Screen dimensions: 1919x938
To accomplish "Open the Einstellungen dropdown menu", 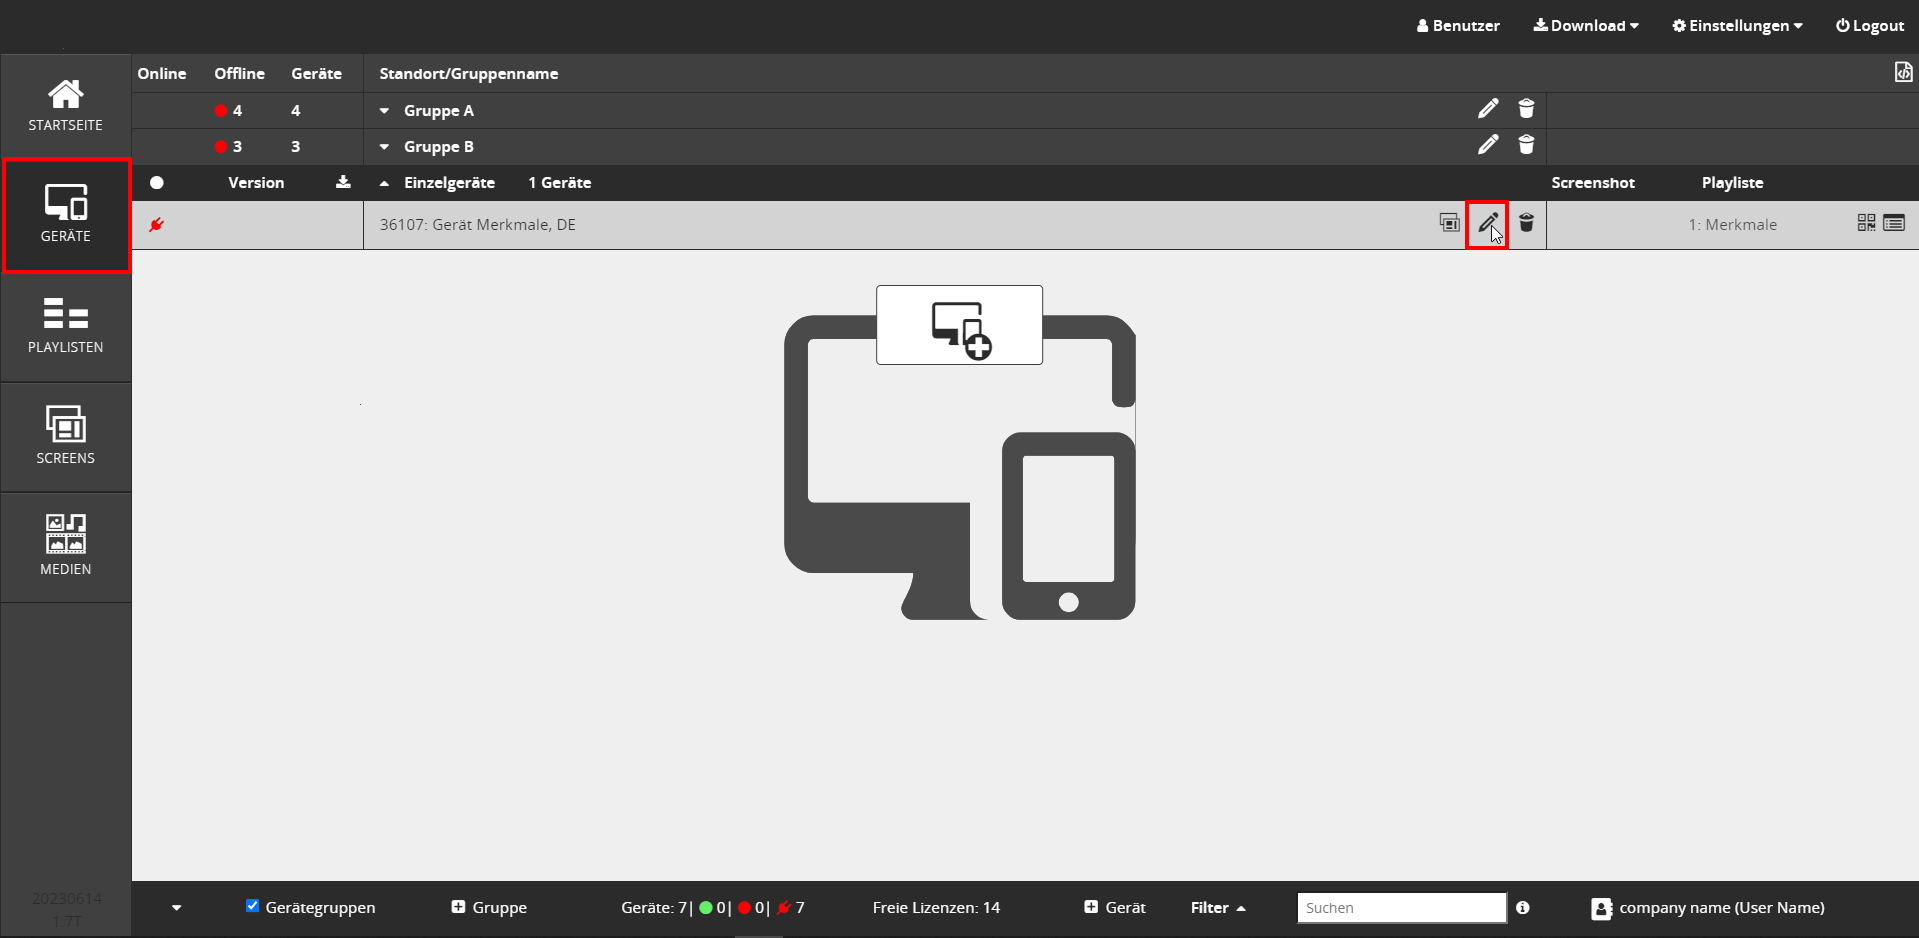I will tap(1737, 26).
